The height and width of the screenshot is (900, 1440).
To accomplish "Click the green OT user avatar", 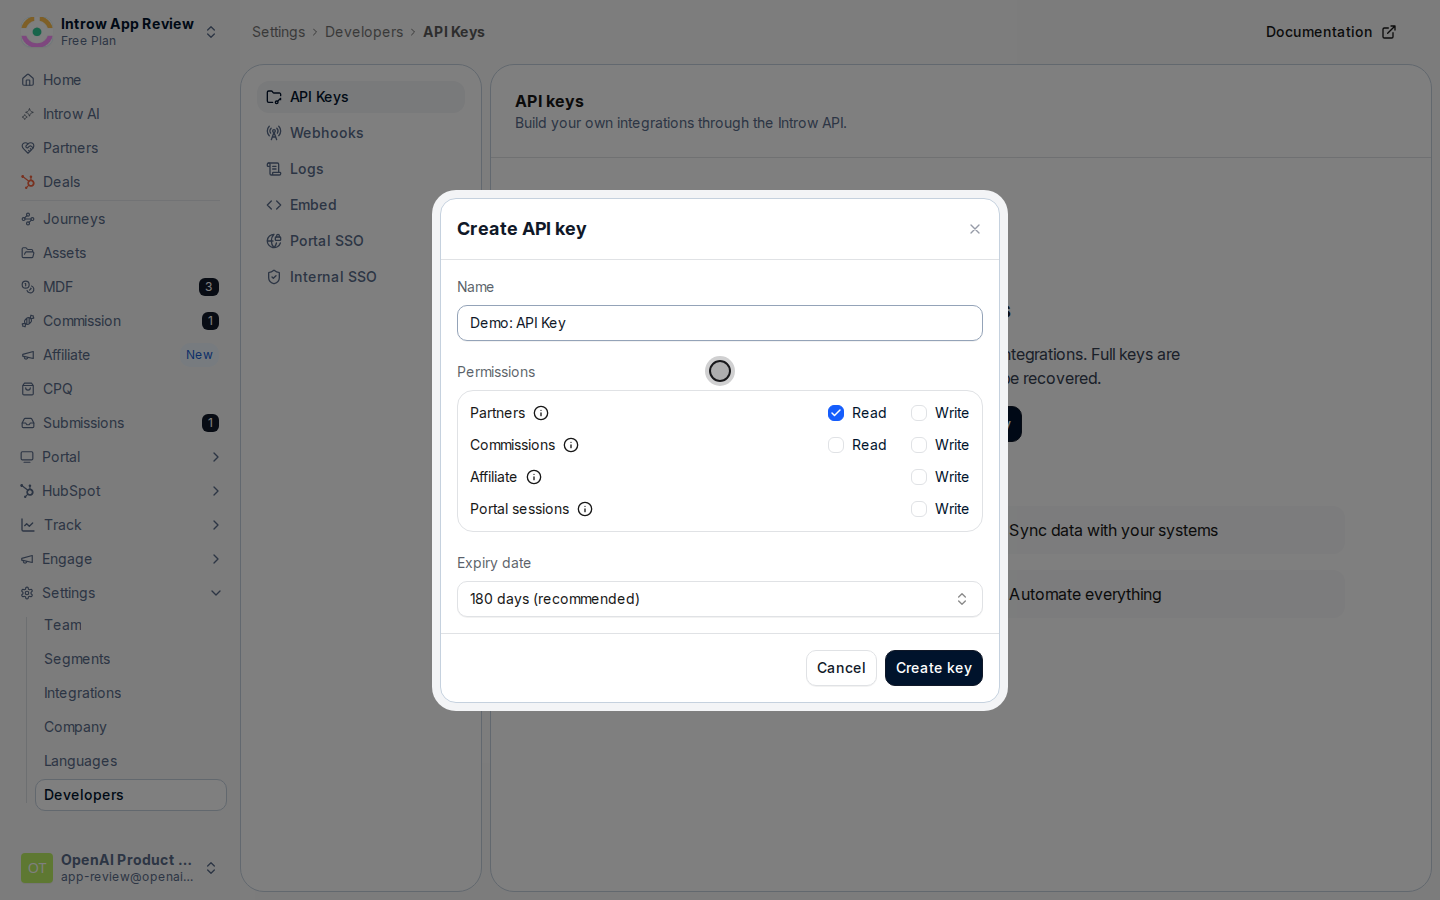I will point(37,868).
